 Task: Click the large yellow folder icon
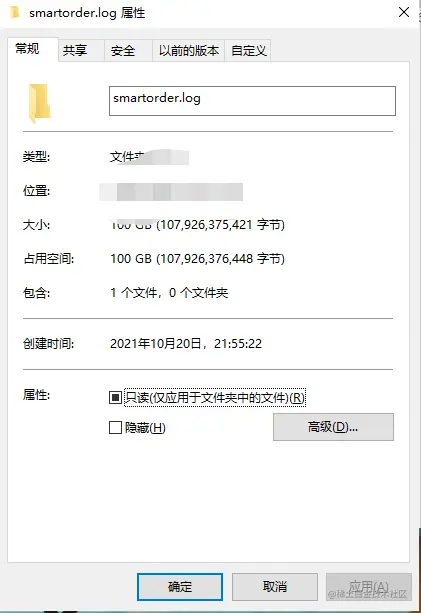click(39, 103)
